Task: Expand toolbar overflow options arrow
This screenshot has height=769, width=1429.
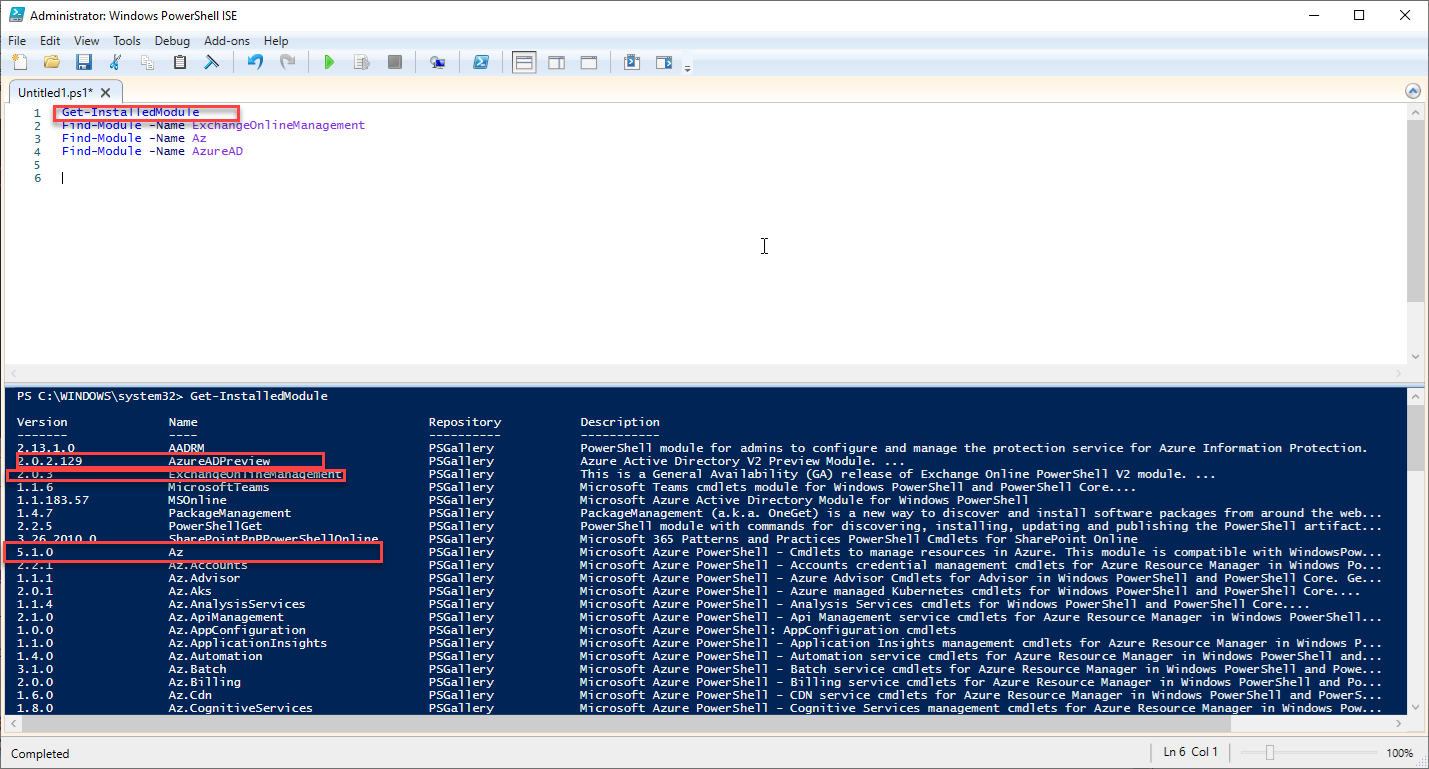Action: (x=687, y=69)
